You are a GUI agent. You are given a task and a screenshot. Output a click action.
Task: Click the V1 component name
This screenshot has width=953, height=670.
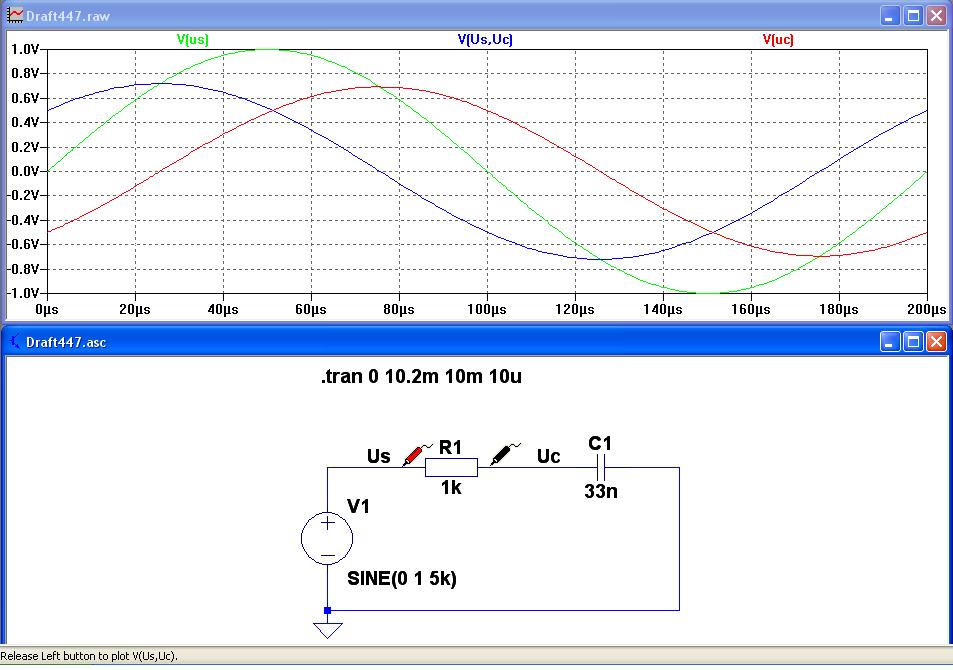pyautogui.click(x=358, y=506)
